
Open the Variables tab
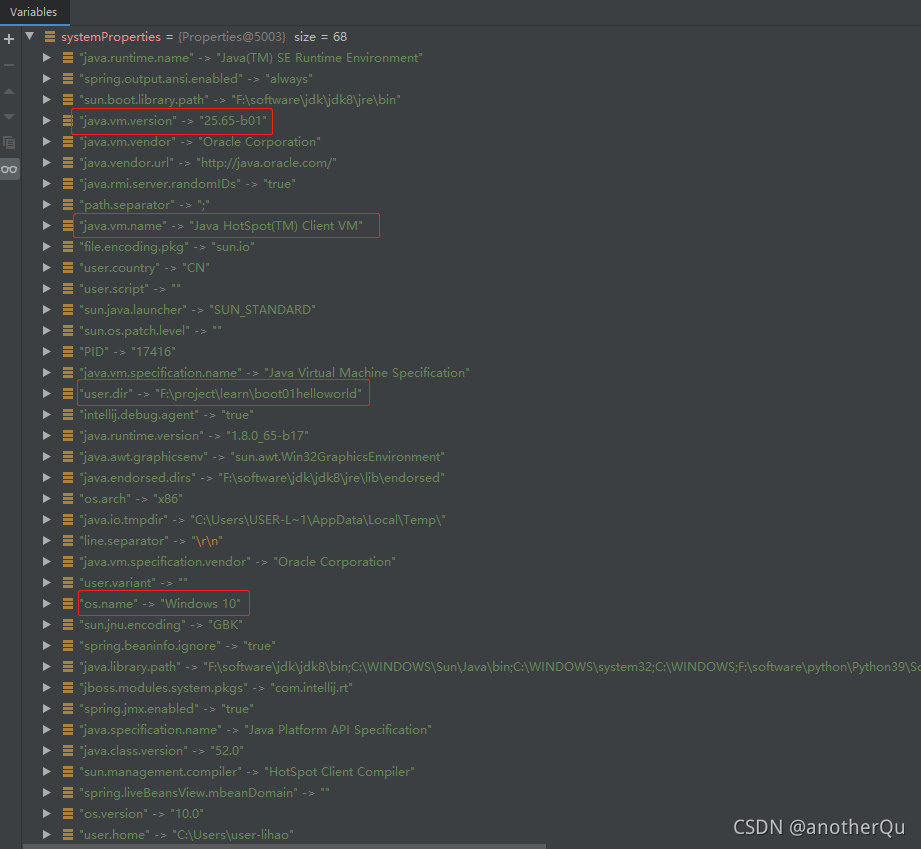(33, 12)
